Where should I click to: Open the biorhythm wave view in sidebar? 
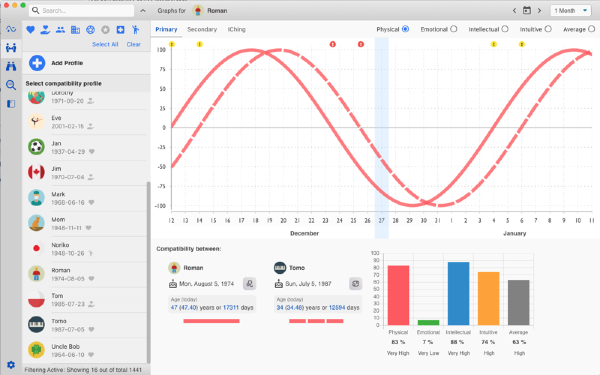[11, 29]
